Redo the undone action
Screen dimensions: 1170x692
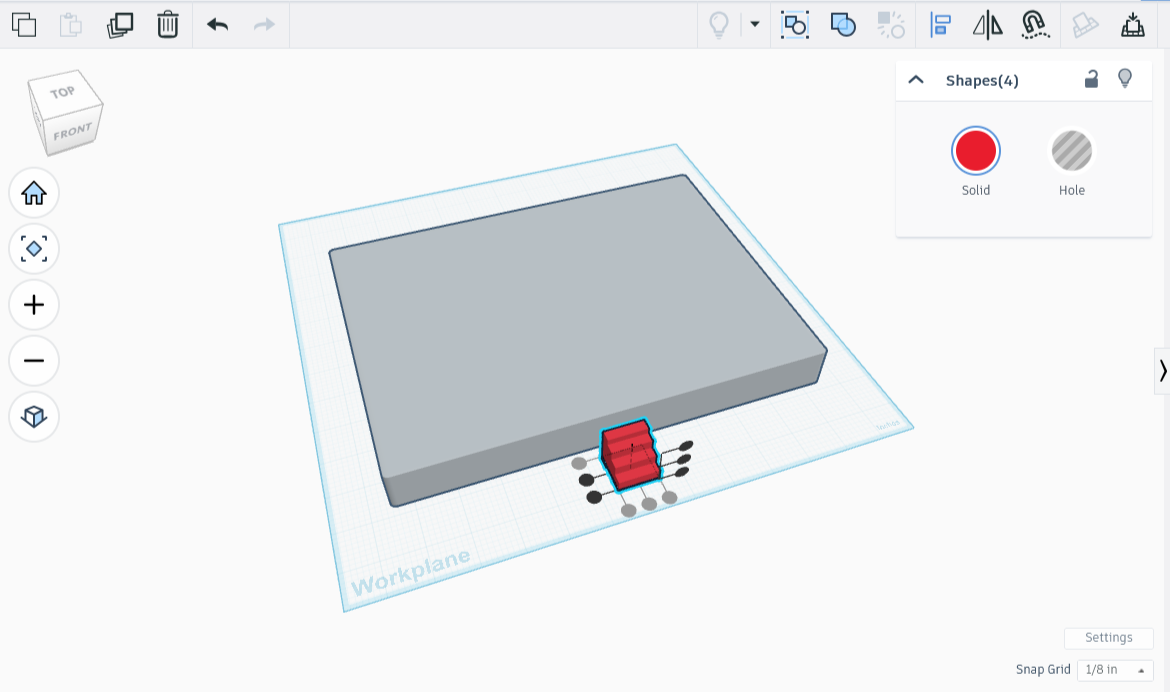click(264, 25)
